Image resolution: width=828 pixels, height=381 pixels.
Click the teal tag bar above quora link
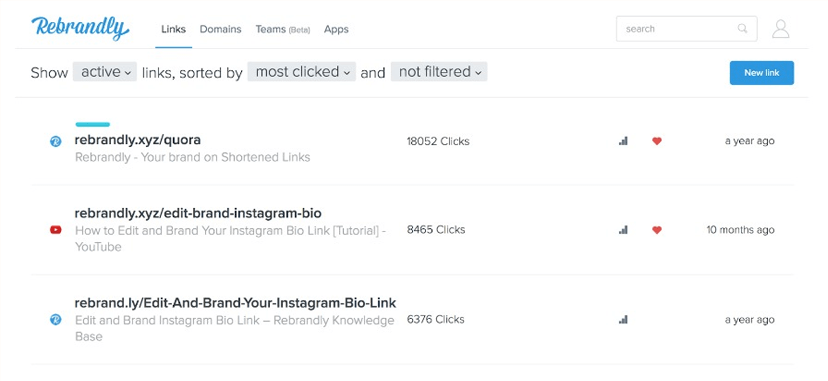point(92,125)
